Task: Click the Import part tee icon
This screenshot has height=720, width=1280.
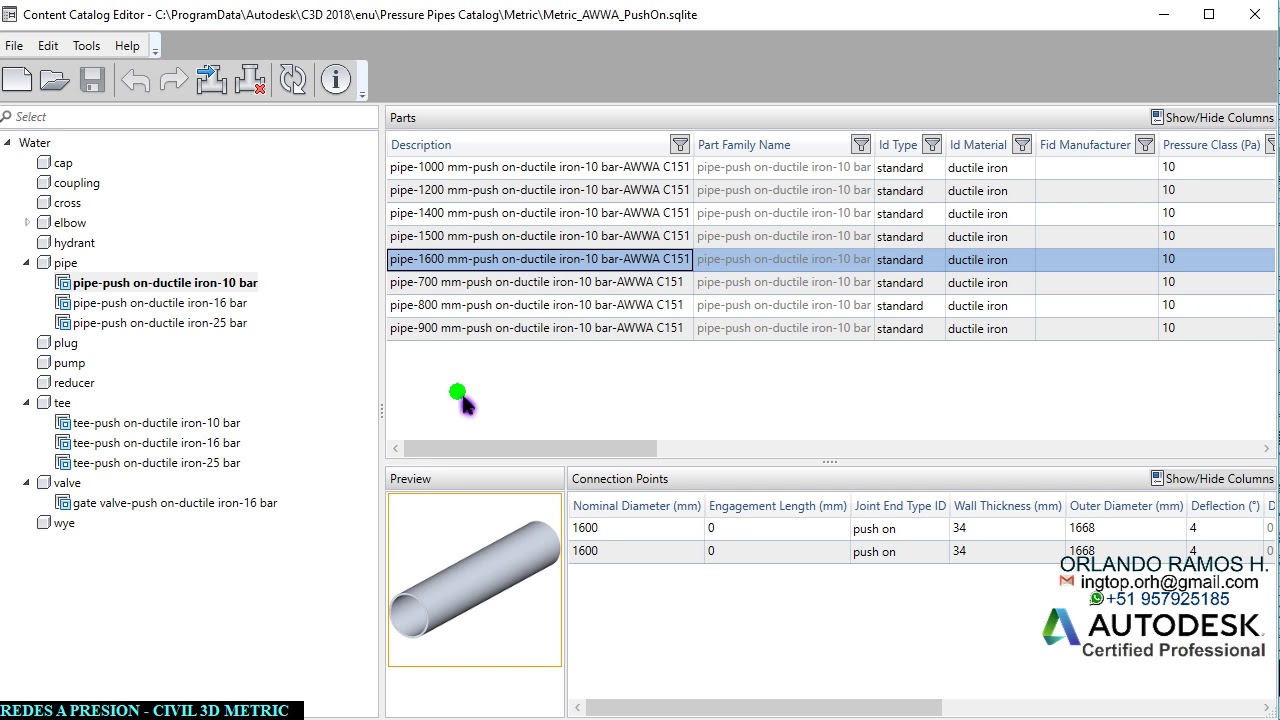Action: (211, 80)
